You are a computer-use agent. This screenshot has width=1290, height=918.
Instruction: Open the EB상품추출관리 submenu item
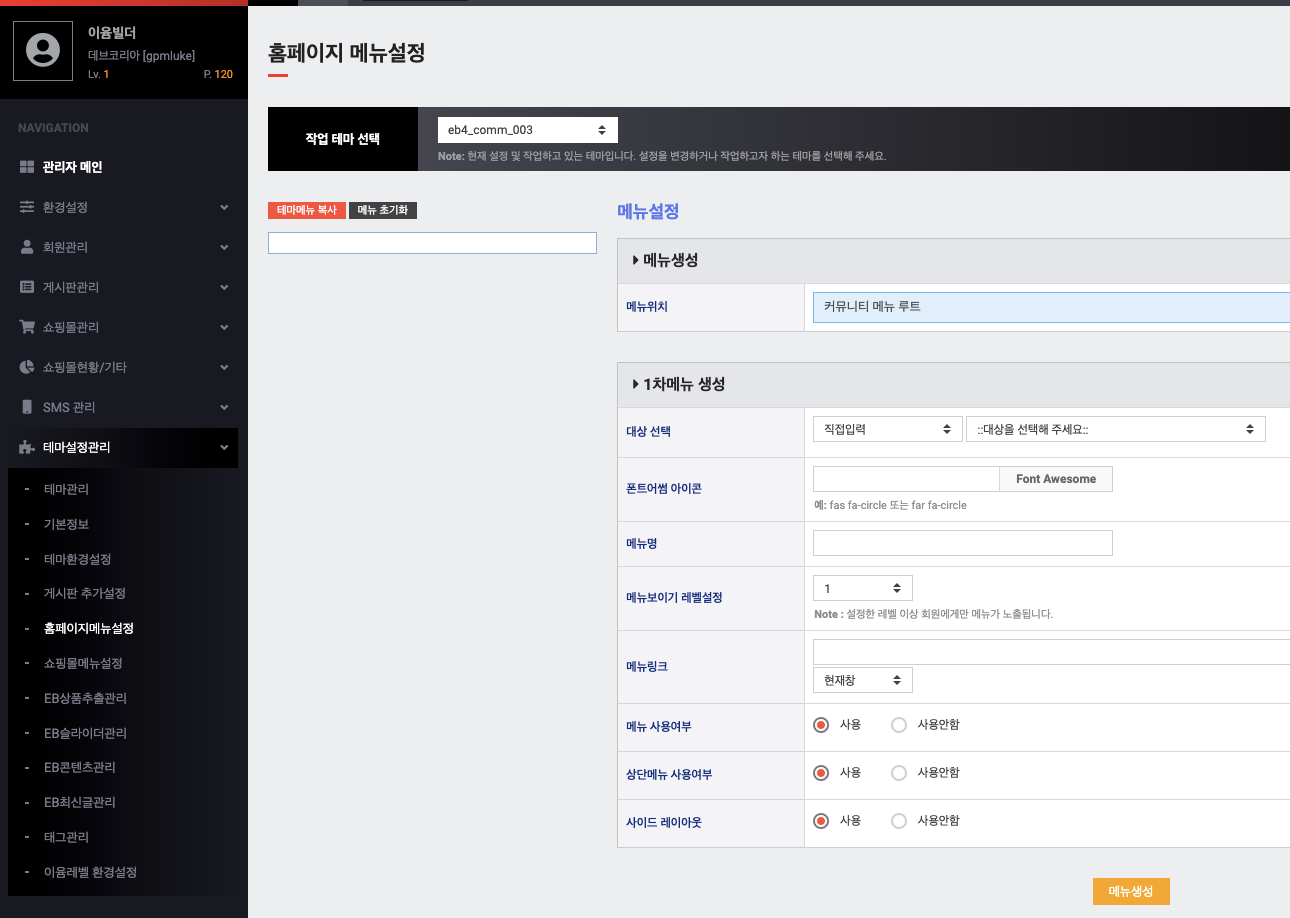[x=85, y=698]
